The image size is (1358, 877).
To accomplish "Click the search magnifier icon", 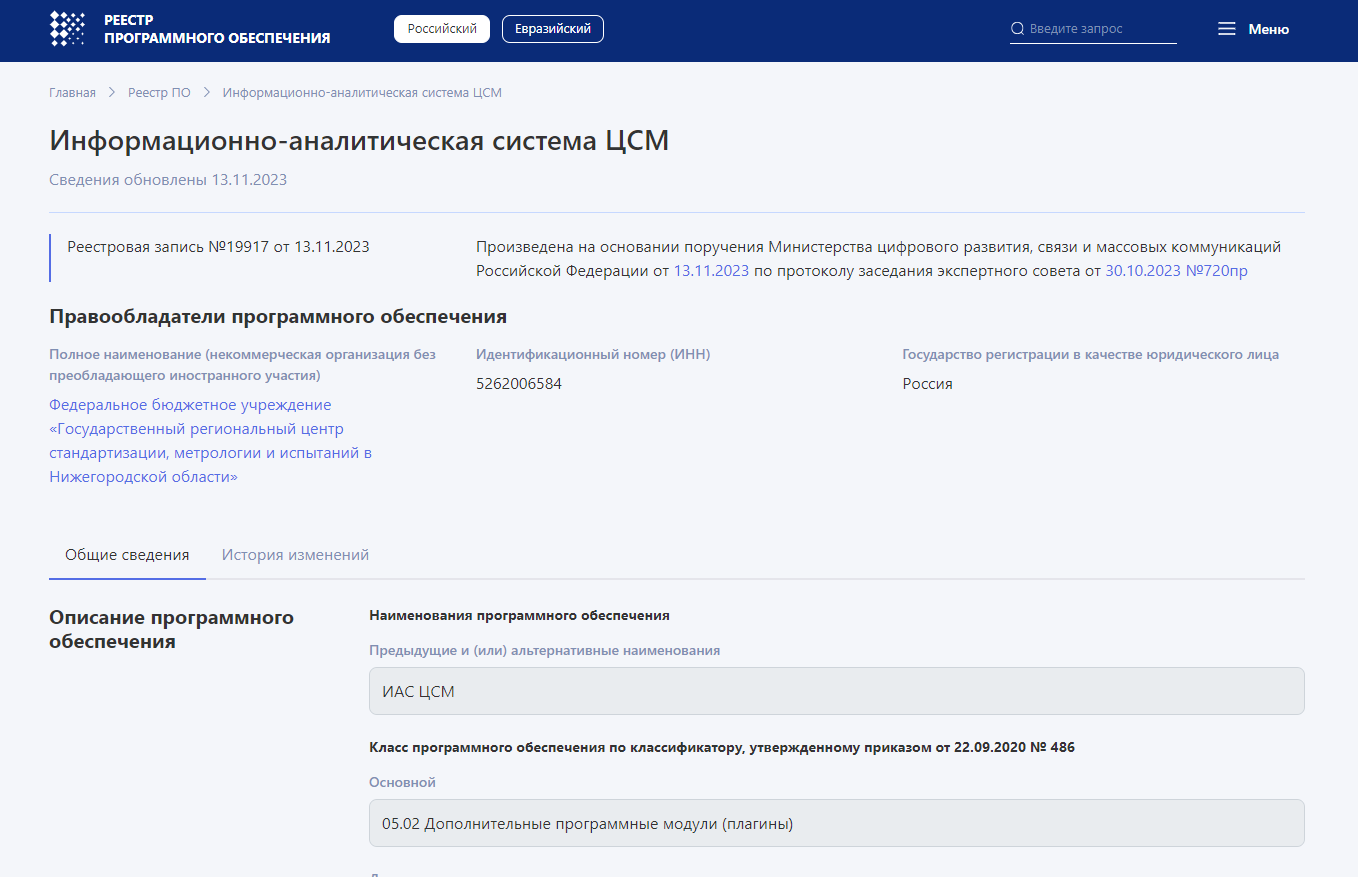I will pyautogui.click(x=1017, y=29).
